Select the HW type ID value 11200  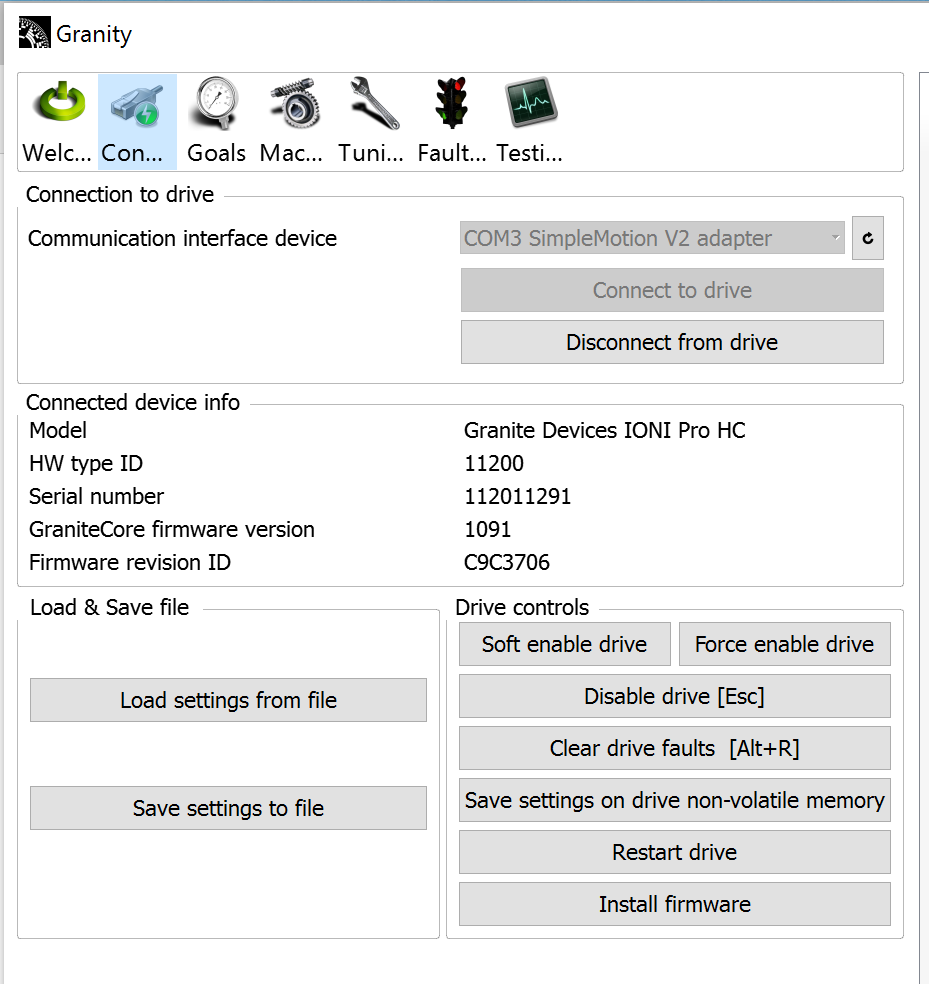pos(494,463)
